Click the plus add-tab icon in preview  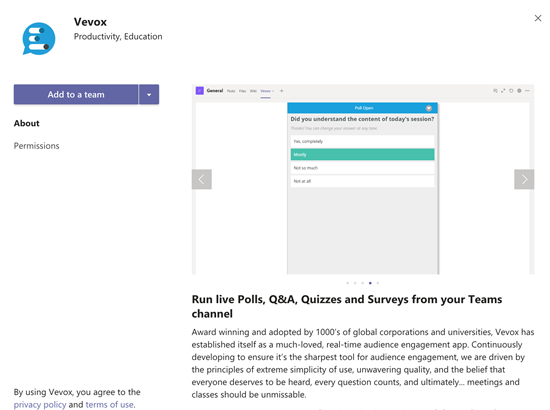pyautogui.click(x=281, y=91)
